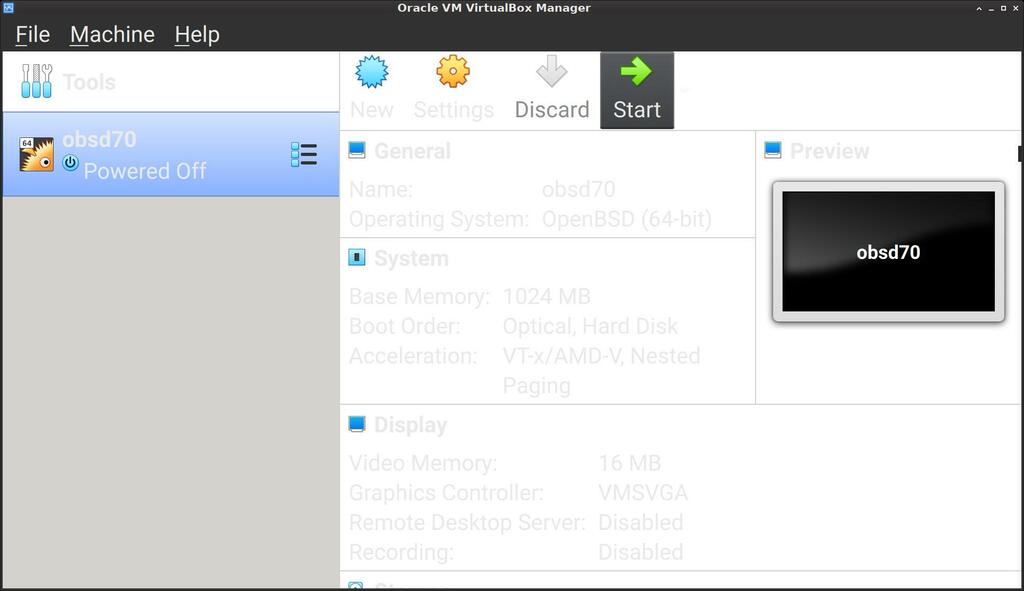Click the VirtualBox window menu icon in title bar
Screen dimensions: 1024x591
click(x=8, y=8)
